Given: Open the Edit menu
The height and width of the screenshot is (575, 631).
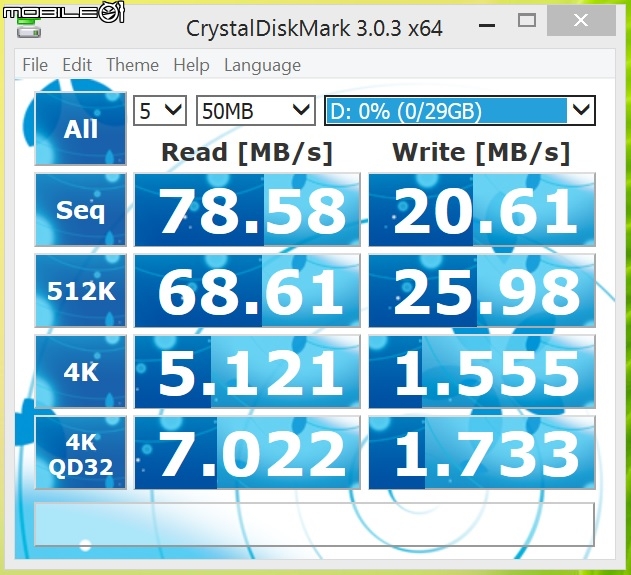Looking at the screenshot, I should (x=77, y=65).
